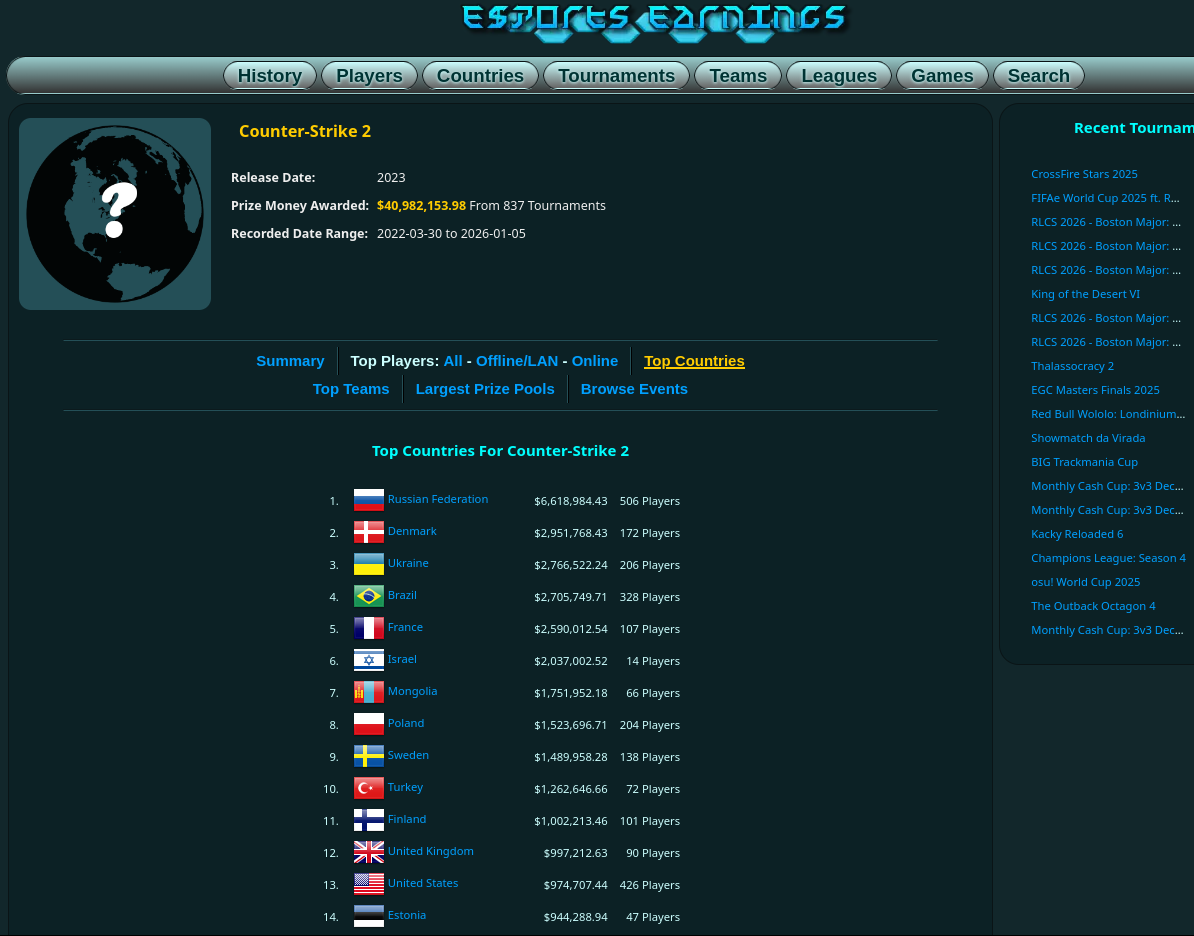Click the Finland flag icon
Image resolution: width=1194 pixels, height=936 pixels.
(369, 819)
